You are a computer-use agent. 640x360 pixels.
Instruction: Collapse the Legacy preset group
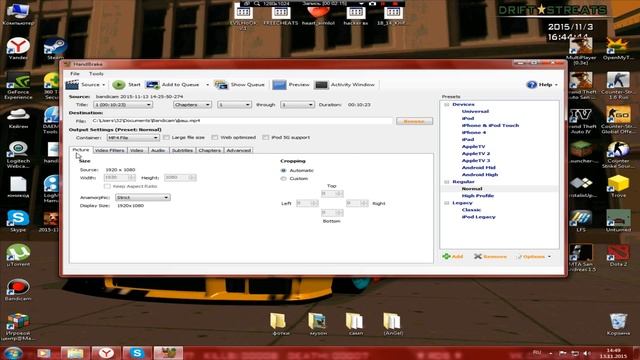click(447, 203)
